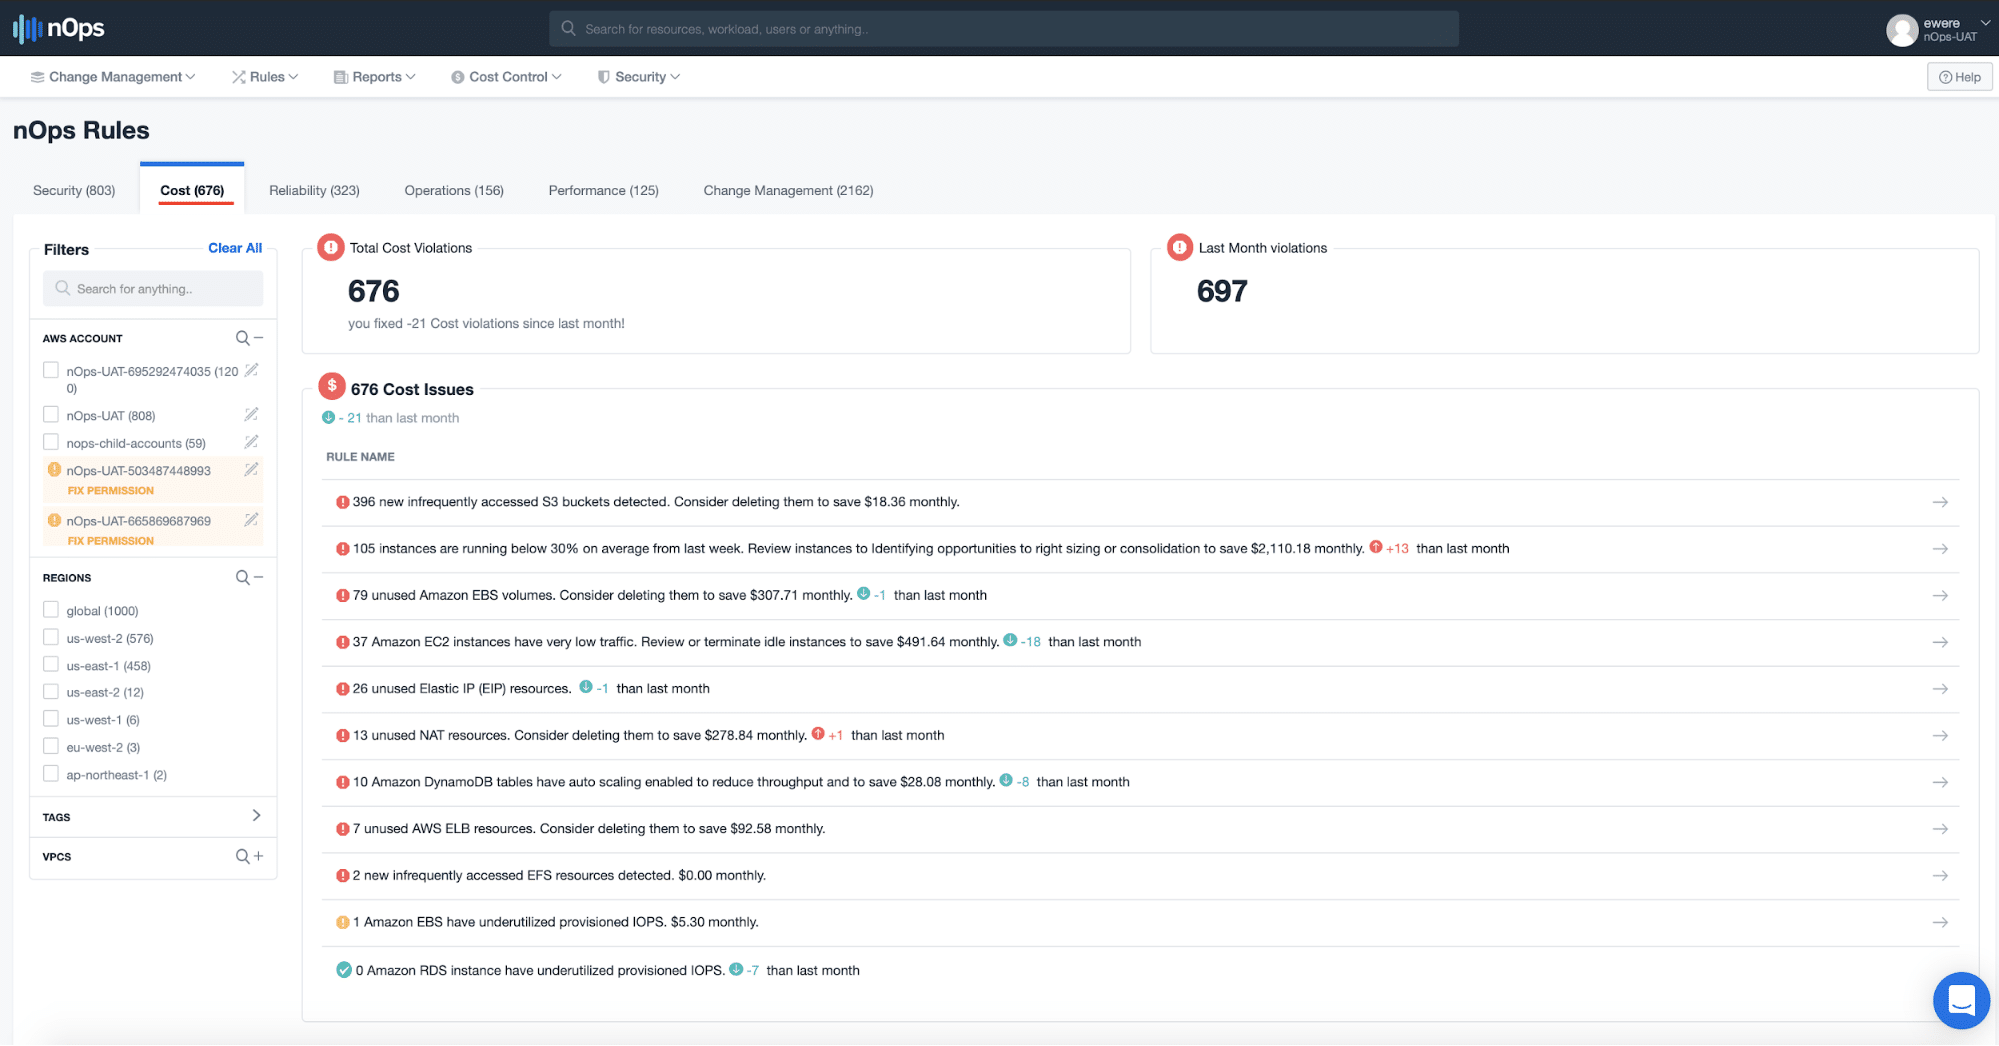Open the Security dropdown menu

[x=639, y=77]
